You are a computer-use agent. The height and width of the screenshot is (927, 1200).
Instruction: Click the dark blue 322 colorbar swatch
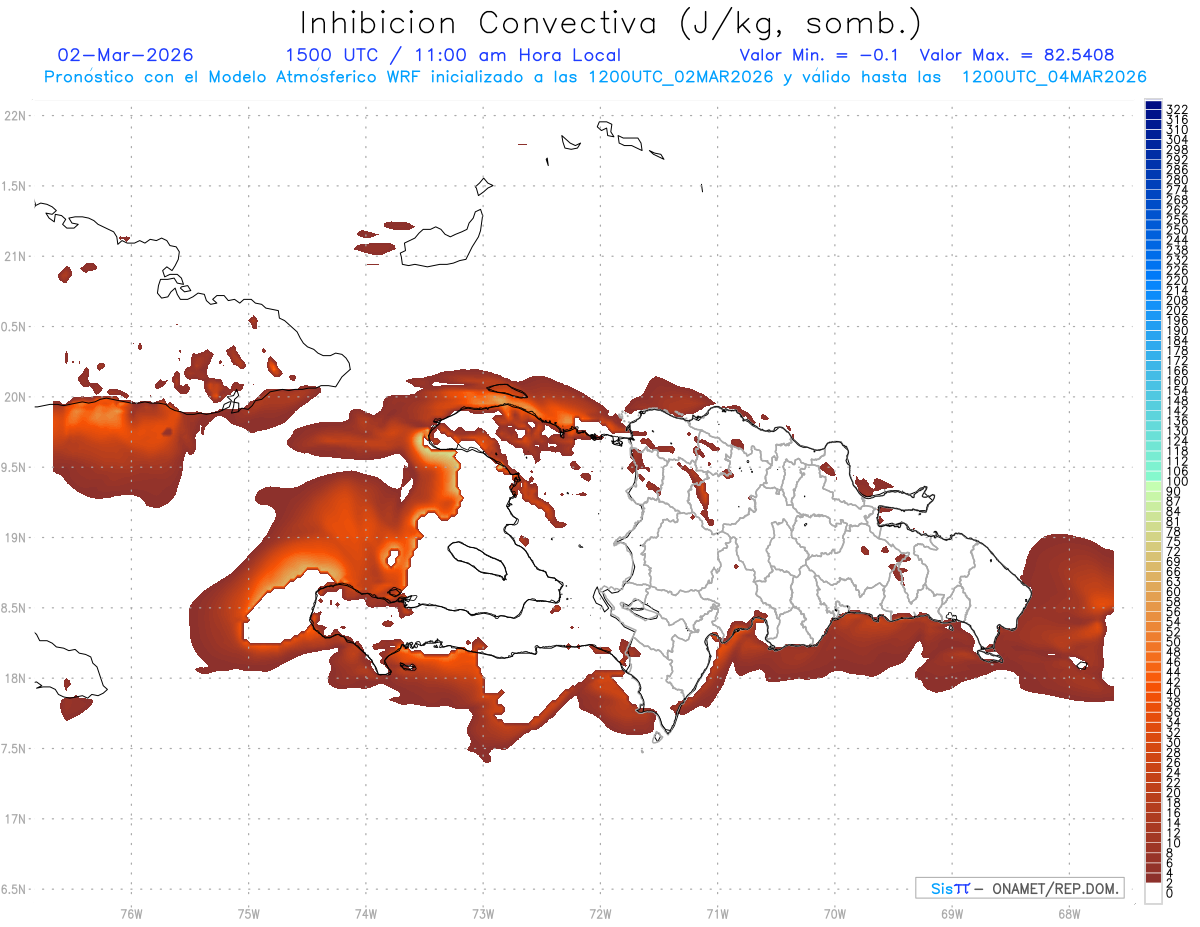[x=1153, y=105]
